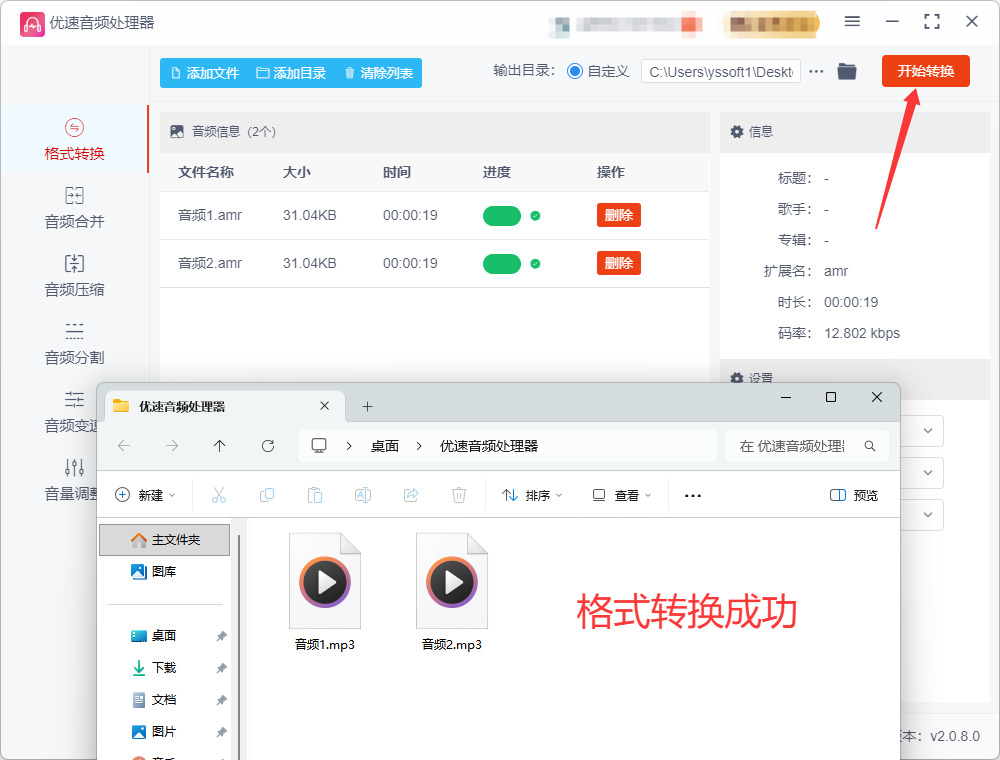Click the 清除列表 button
The width and height of the screenshot is (1000, 760).
tap(378, 73)
